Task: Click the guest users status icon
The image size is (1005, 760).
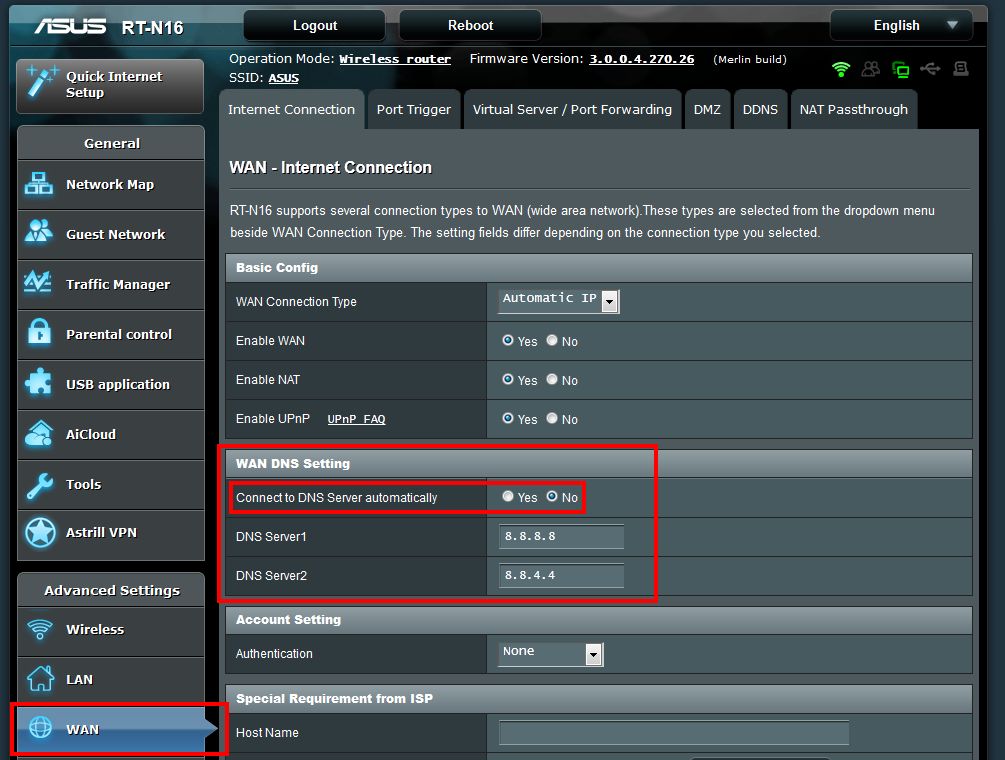Action: 871,69
